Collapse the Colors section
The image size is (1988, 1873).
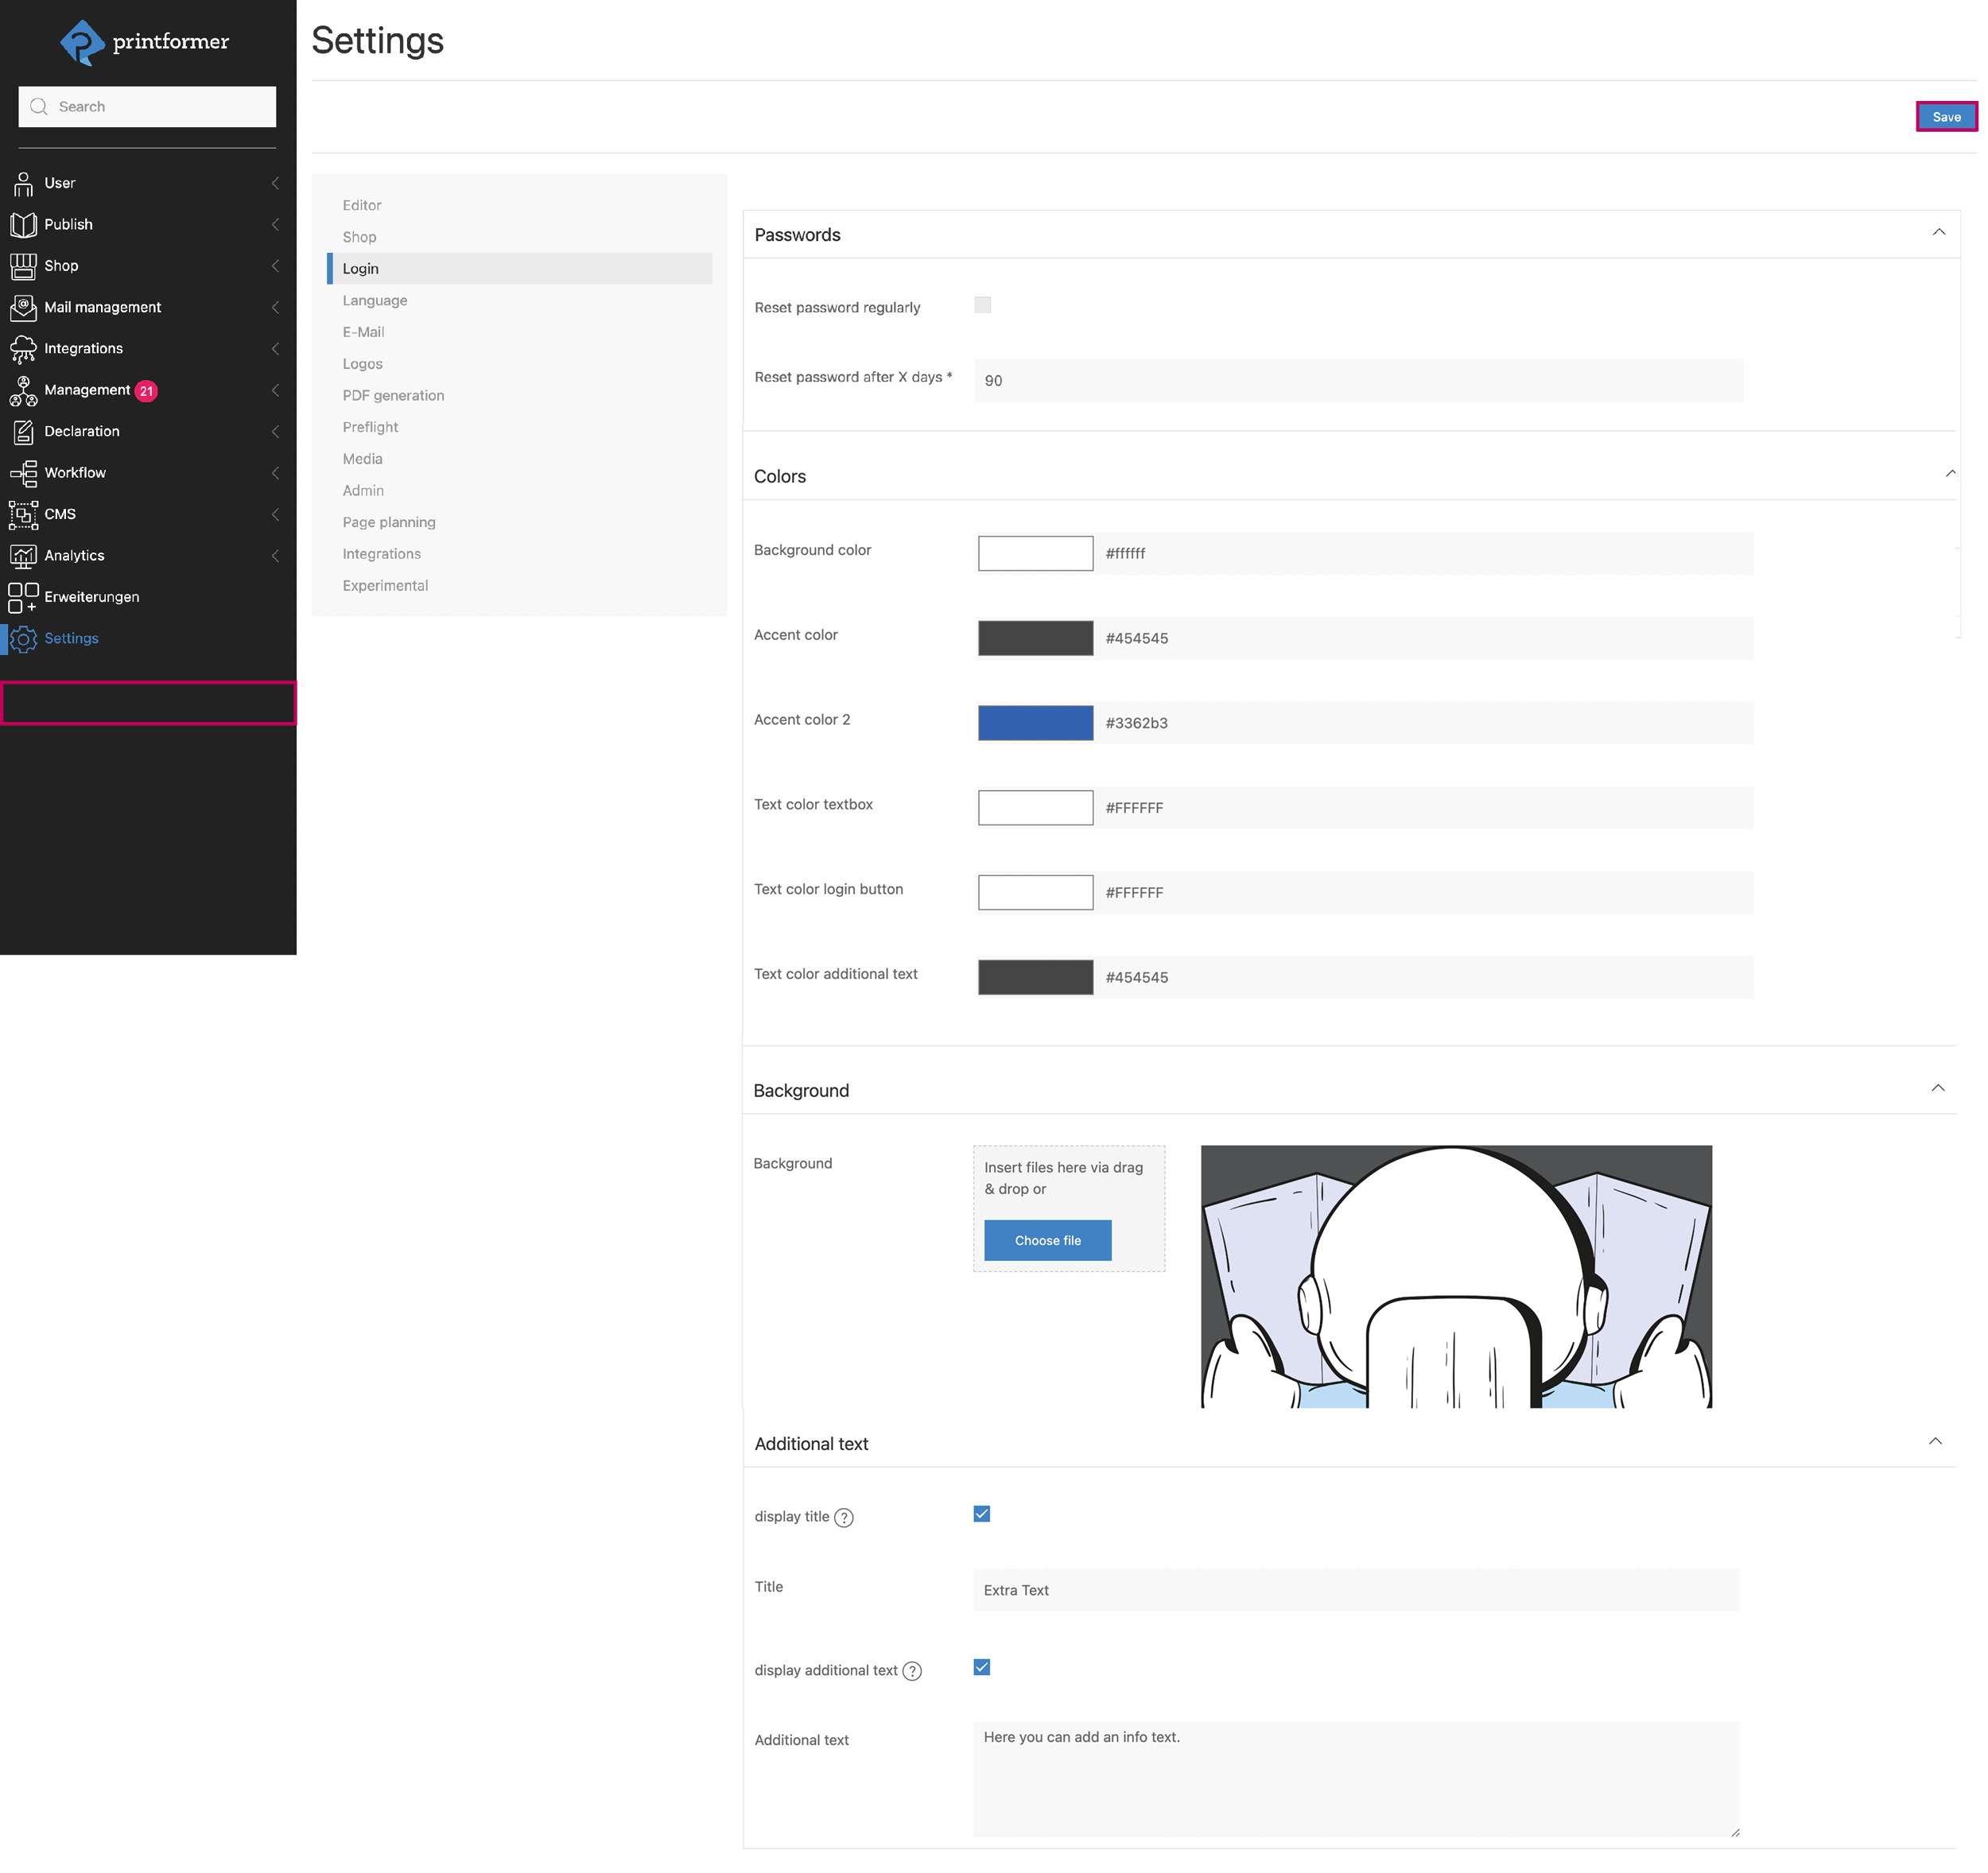tap(1949, 473)
